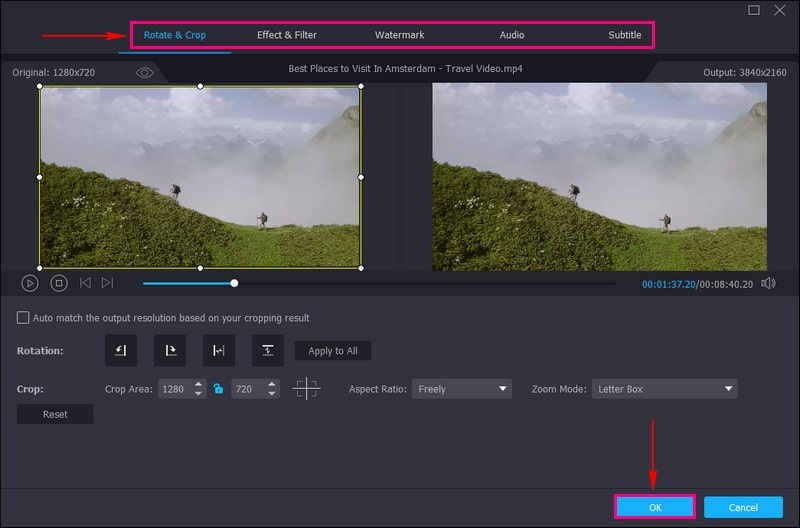This screenshot has width=800, height=528.
Task: Skip to the next frame
Action: pyautogui.click(x=108, y=283)
